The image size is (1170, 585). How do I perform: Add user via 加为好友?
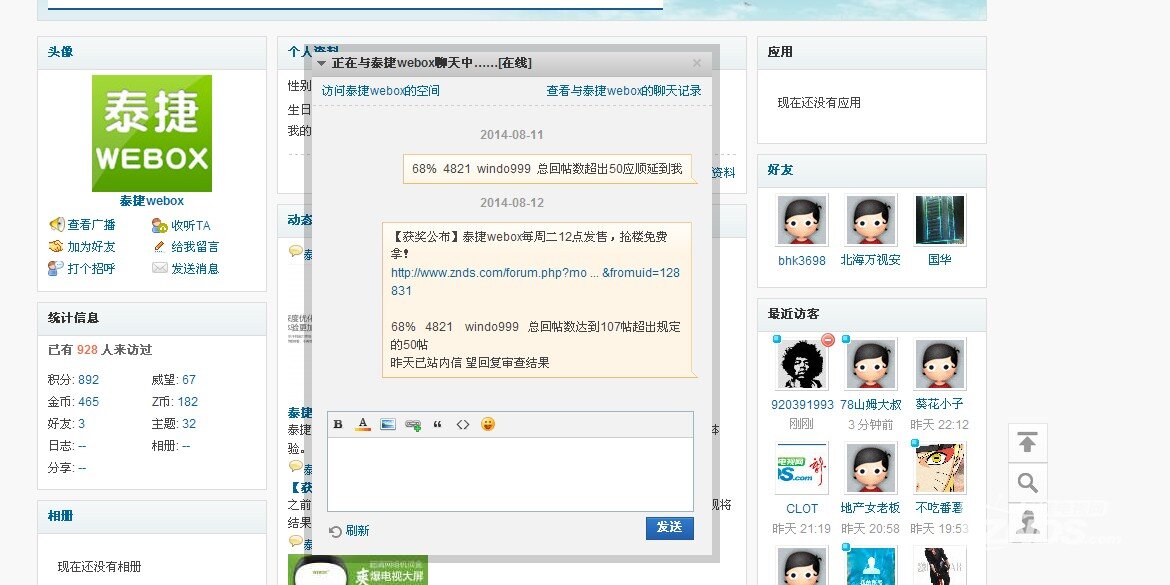tap(91, 246)
